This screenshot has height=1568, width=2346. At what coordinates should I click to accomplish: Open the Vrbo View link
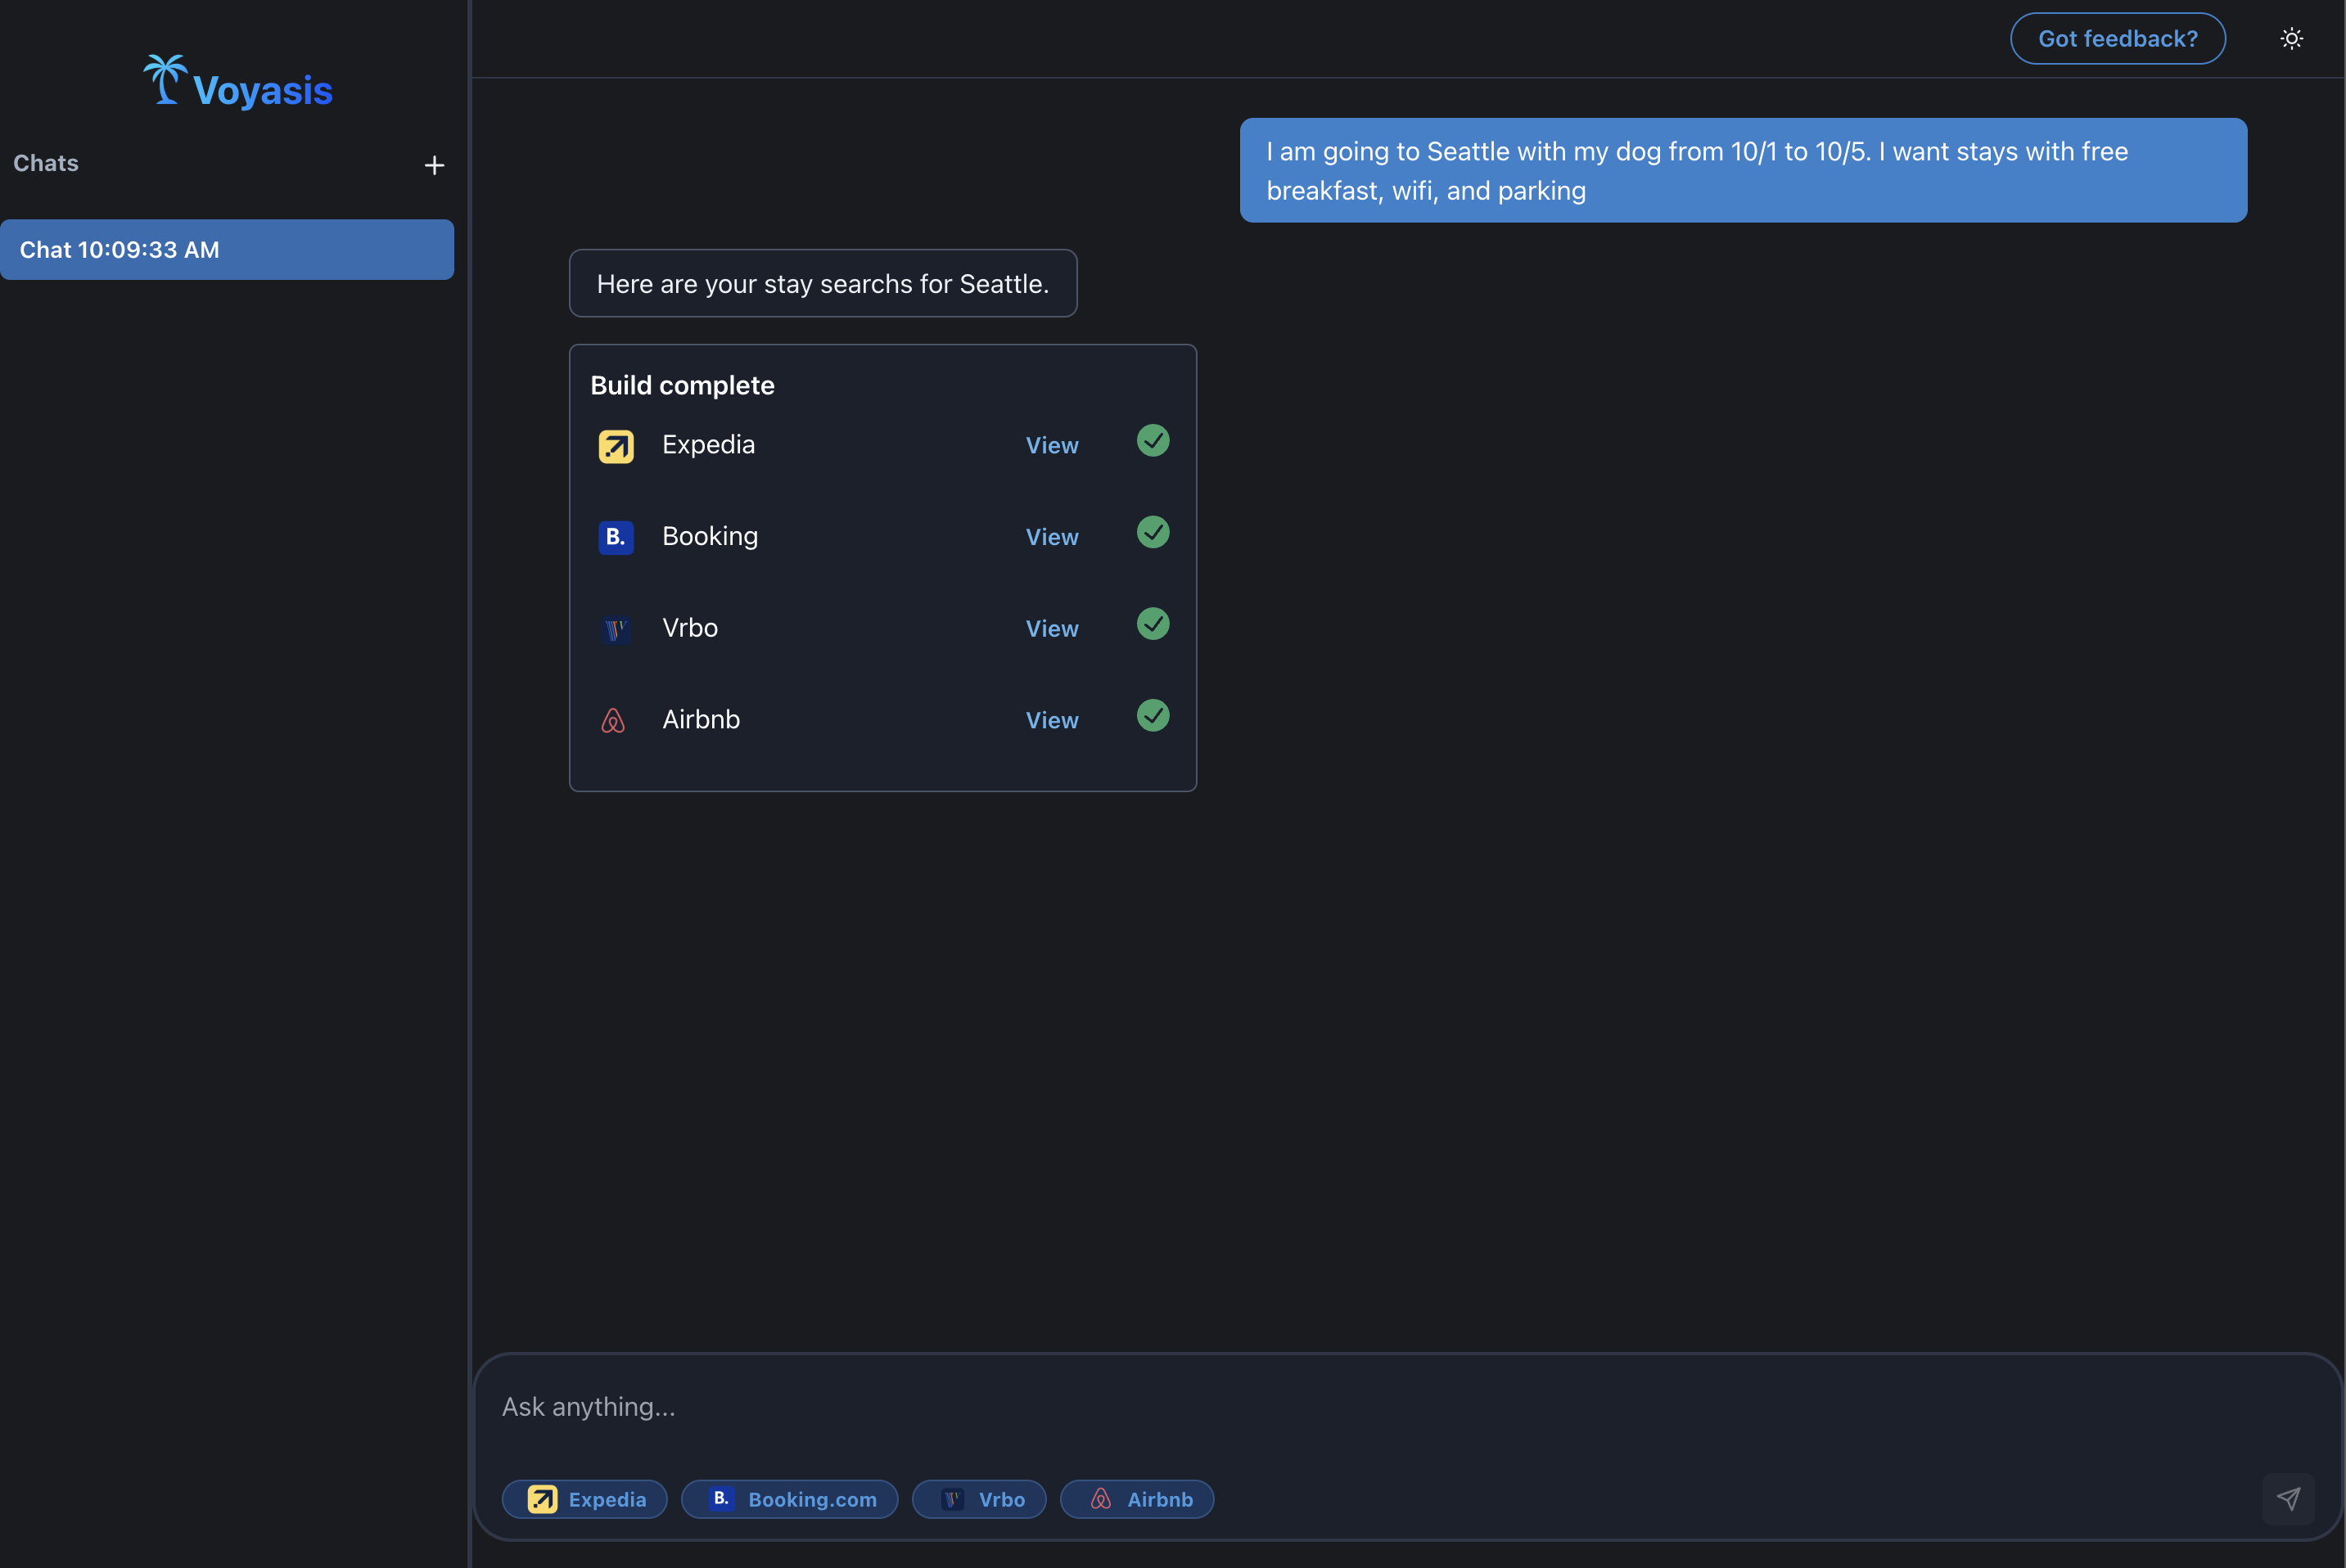pos(1052,629)
